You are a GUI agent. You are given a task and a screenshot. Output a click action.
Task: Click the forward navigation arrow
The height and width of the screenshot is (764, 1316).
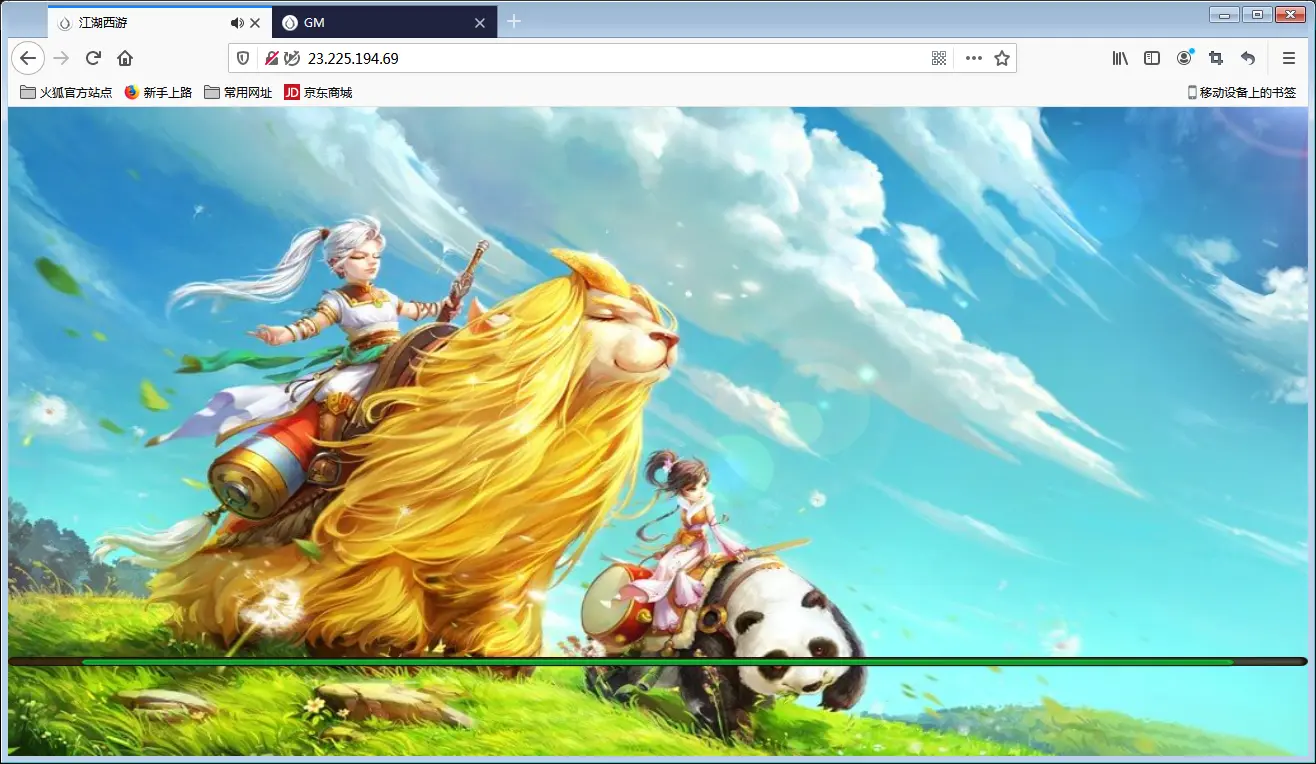[x=61, y=58]
